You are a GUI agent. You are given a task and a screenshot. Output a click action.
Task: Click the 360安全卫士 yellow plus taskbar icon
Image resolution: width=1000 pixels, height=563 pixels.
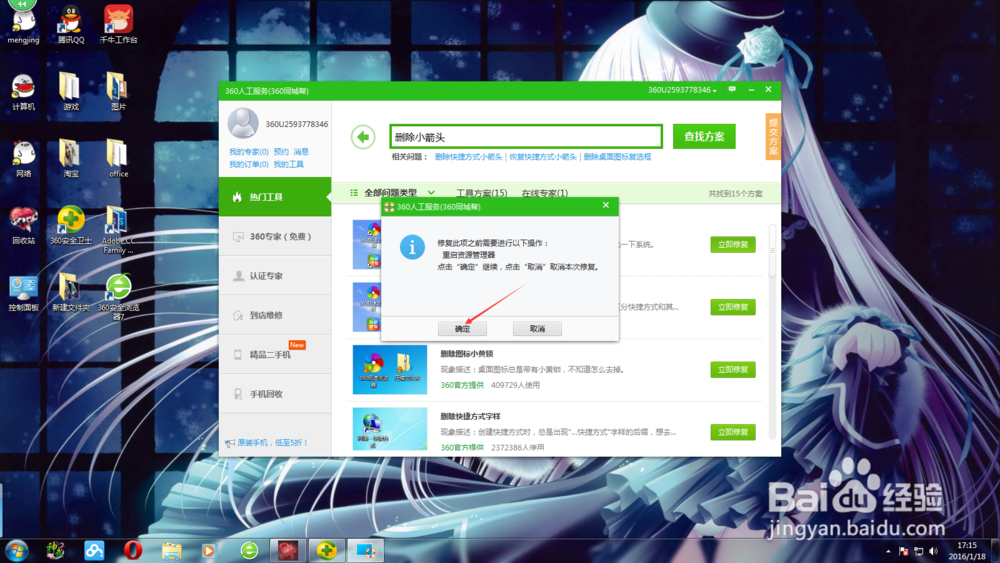pyautogui.click(x=327, y=550)
